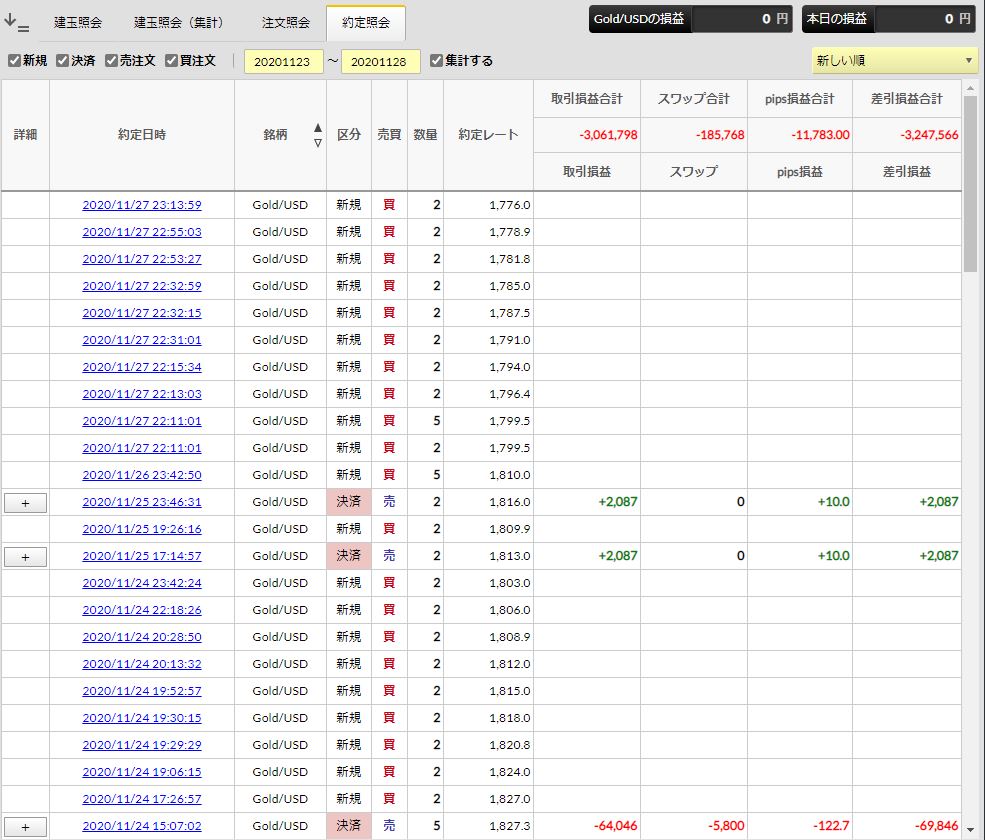Viewport: 985px width, 840px height.
Task: Open execution 2020/11/27 22:13:03 link
Action: point(142,394)
